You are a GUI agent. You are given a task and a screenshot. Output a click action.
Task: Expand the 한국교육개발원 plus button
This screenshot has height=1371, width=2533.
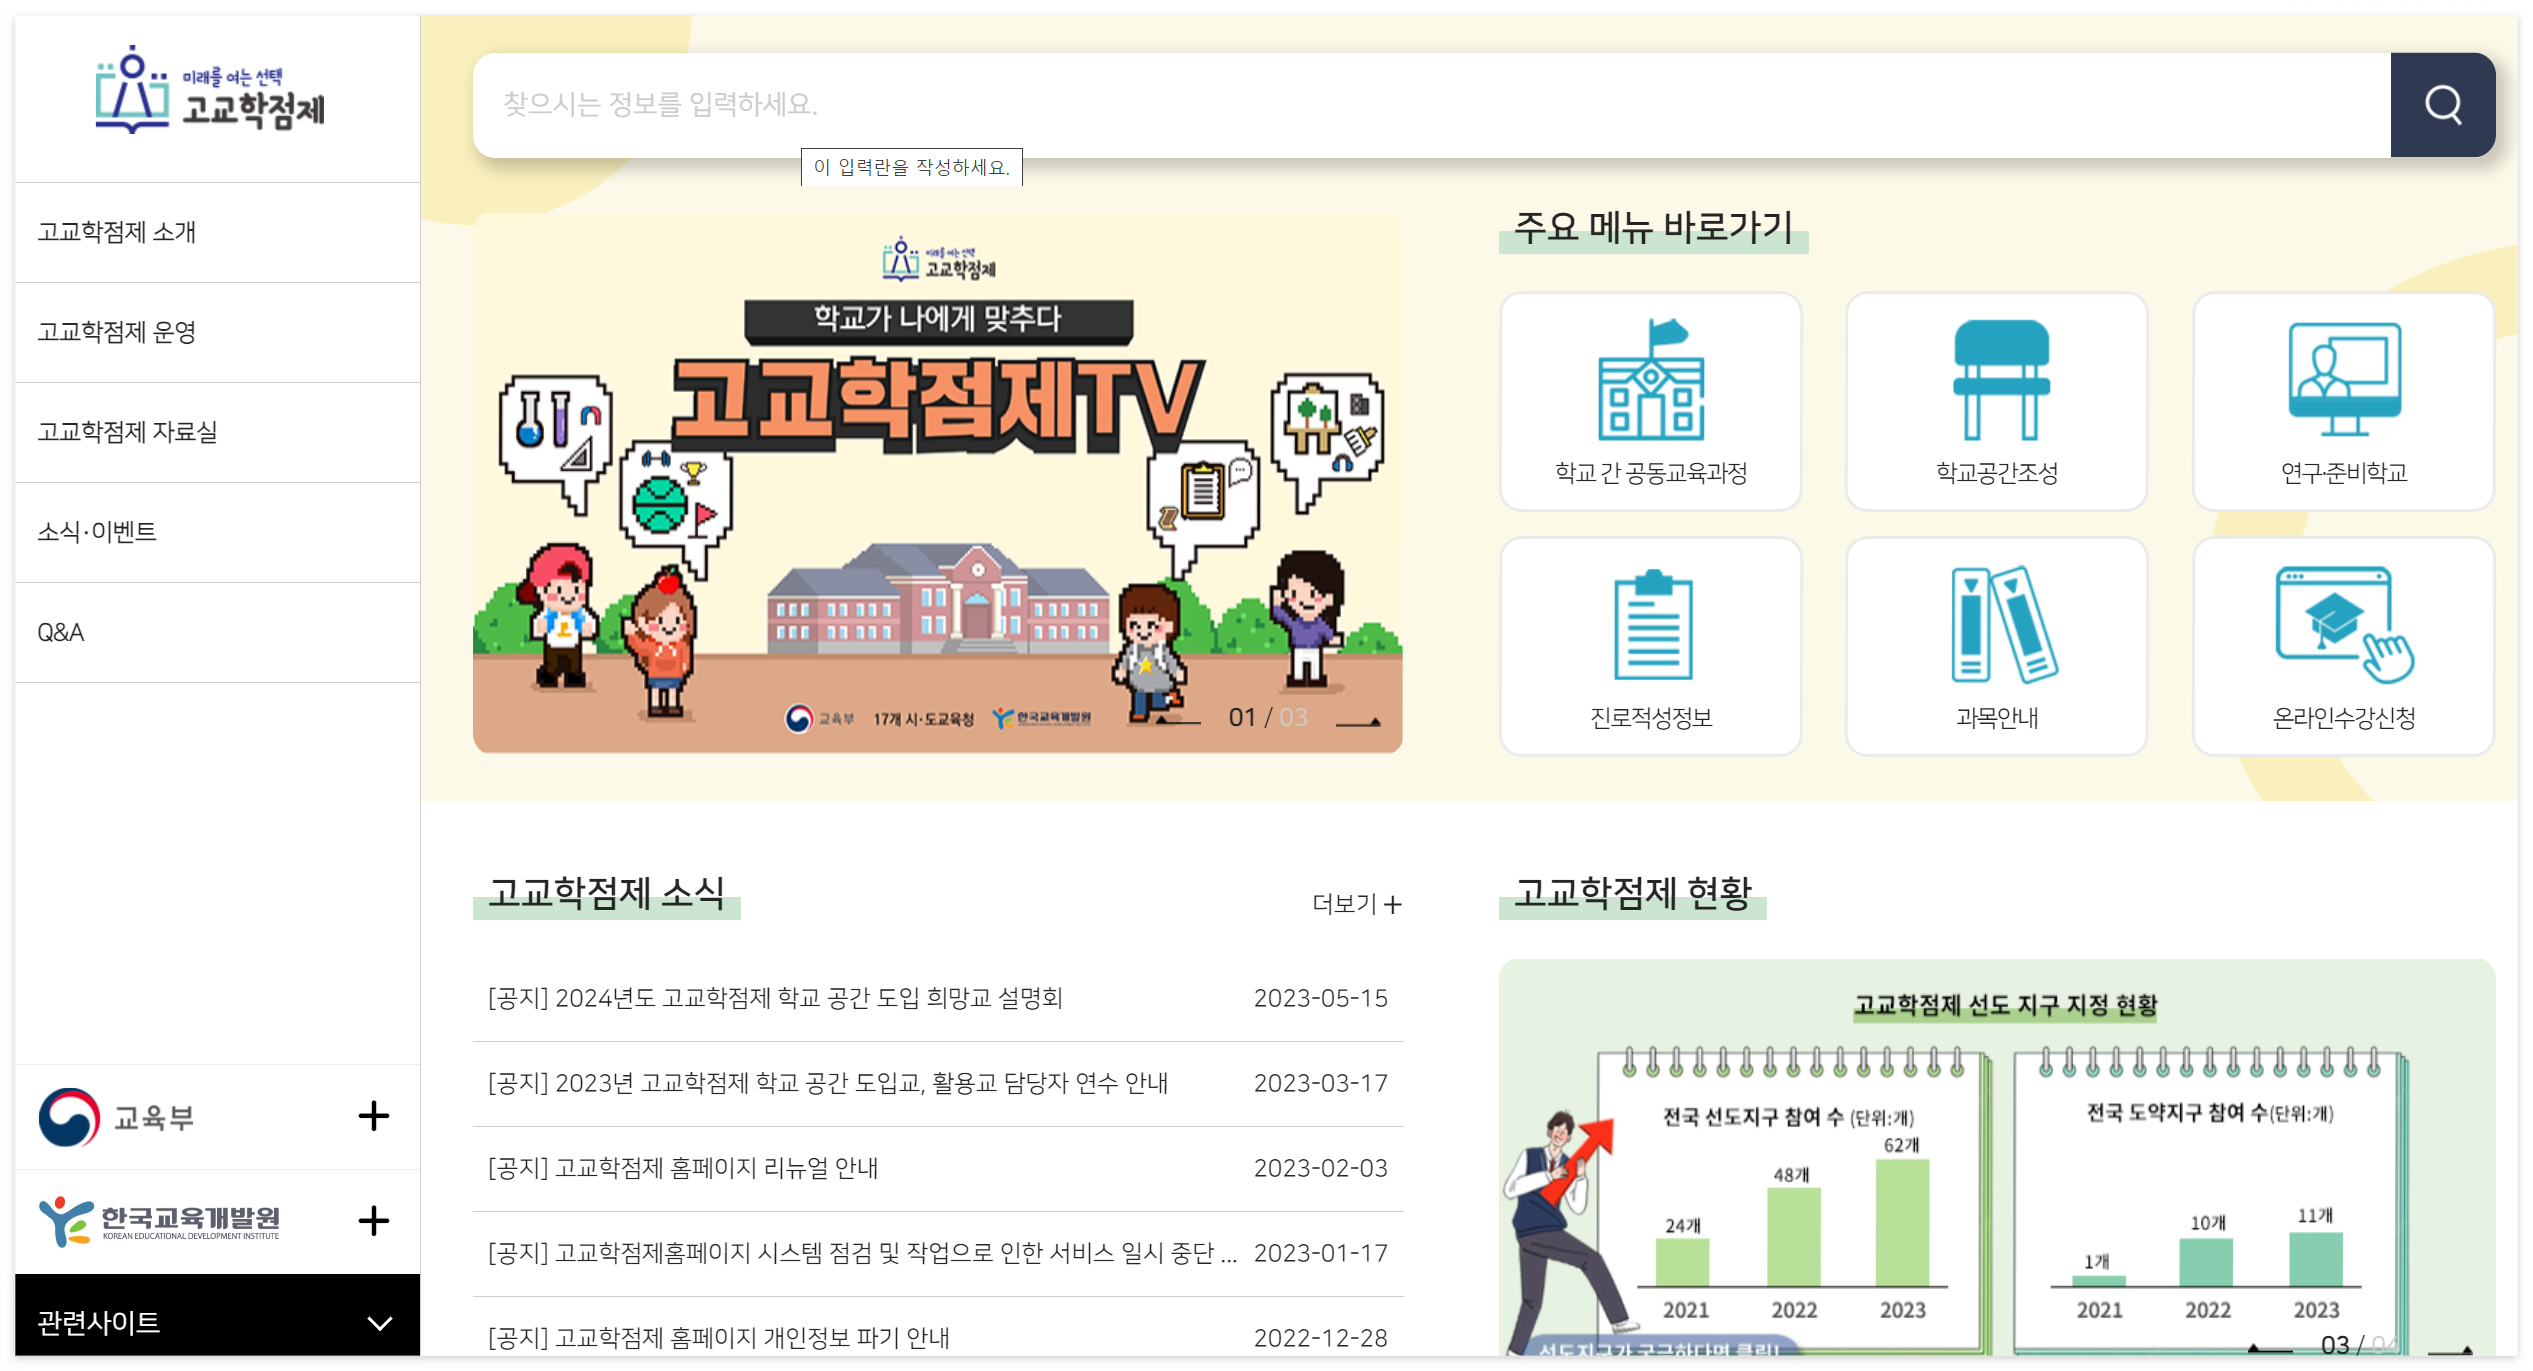pyautogui.click(x=374, y=1221)
